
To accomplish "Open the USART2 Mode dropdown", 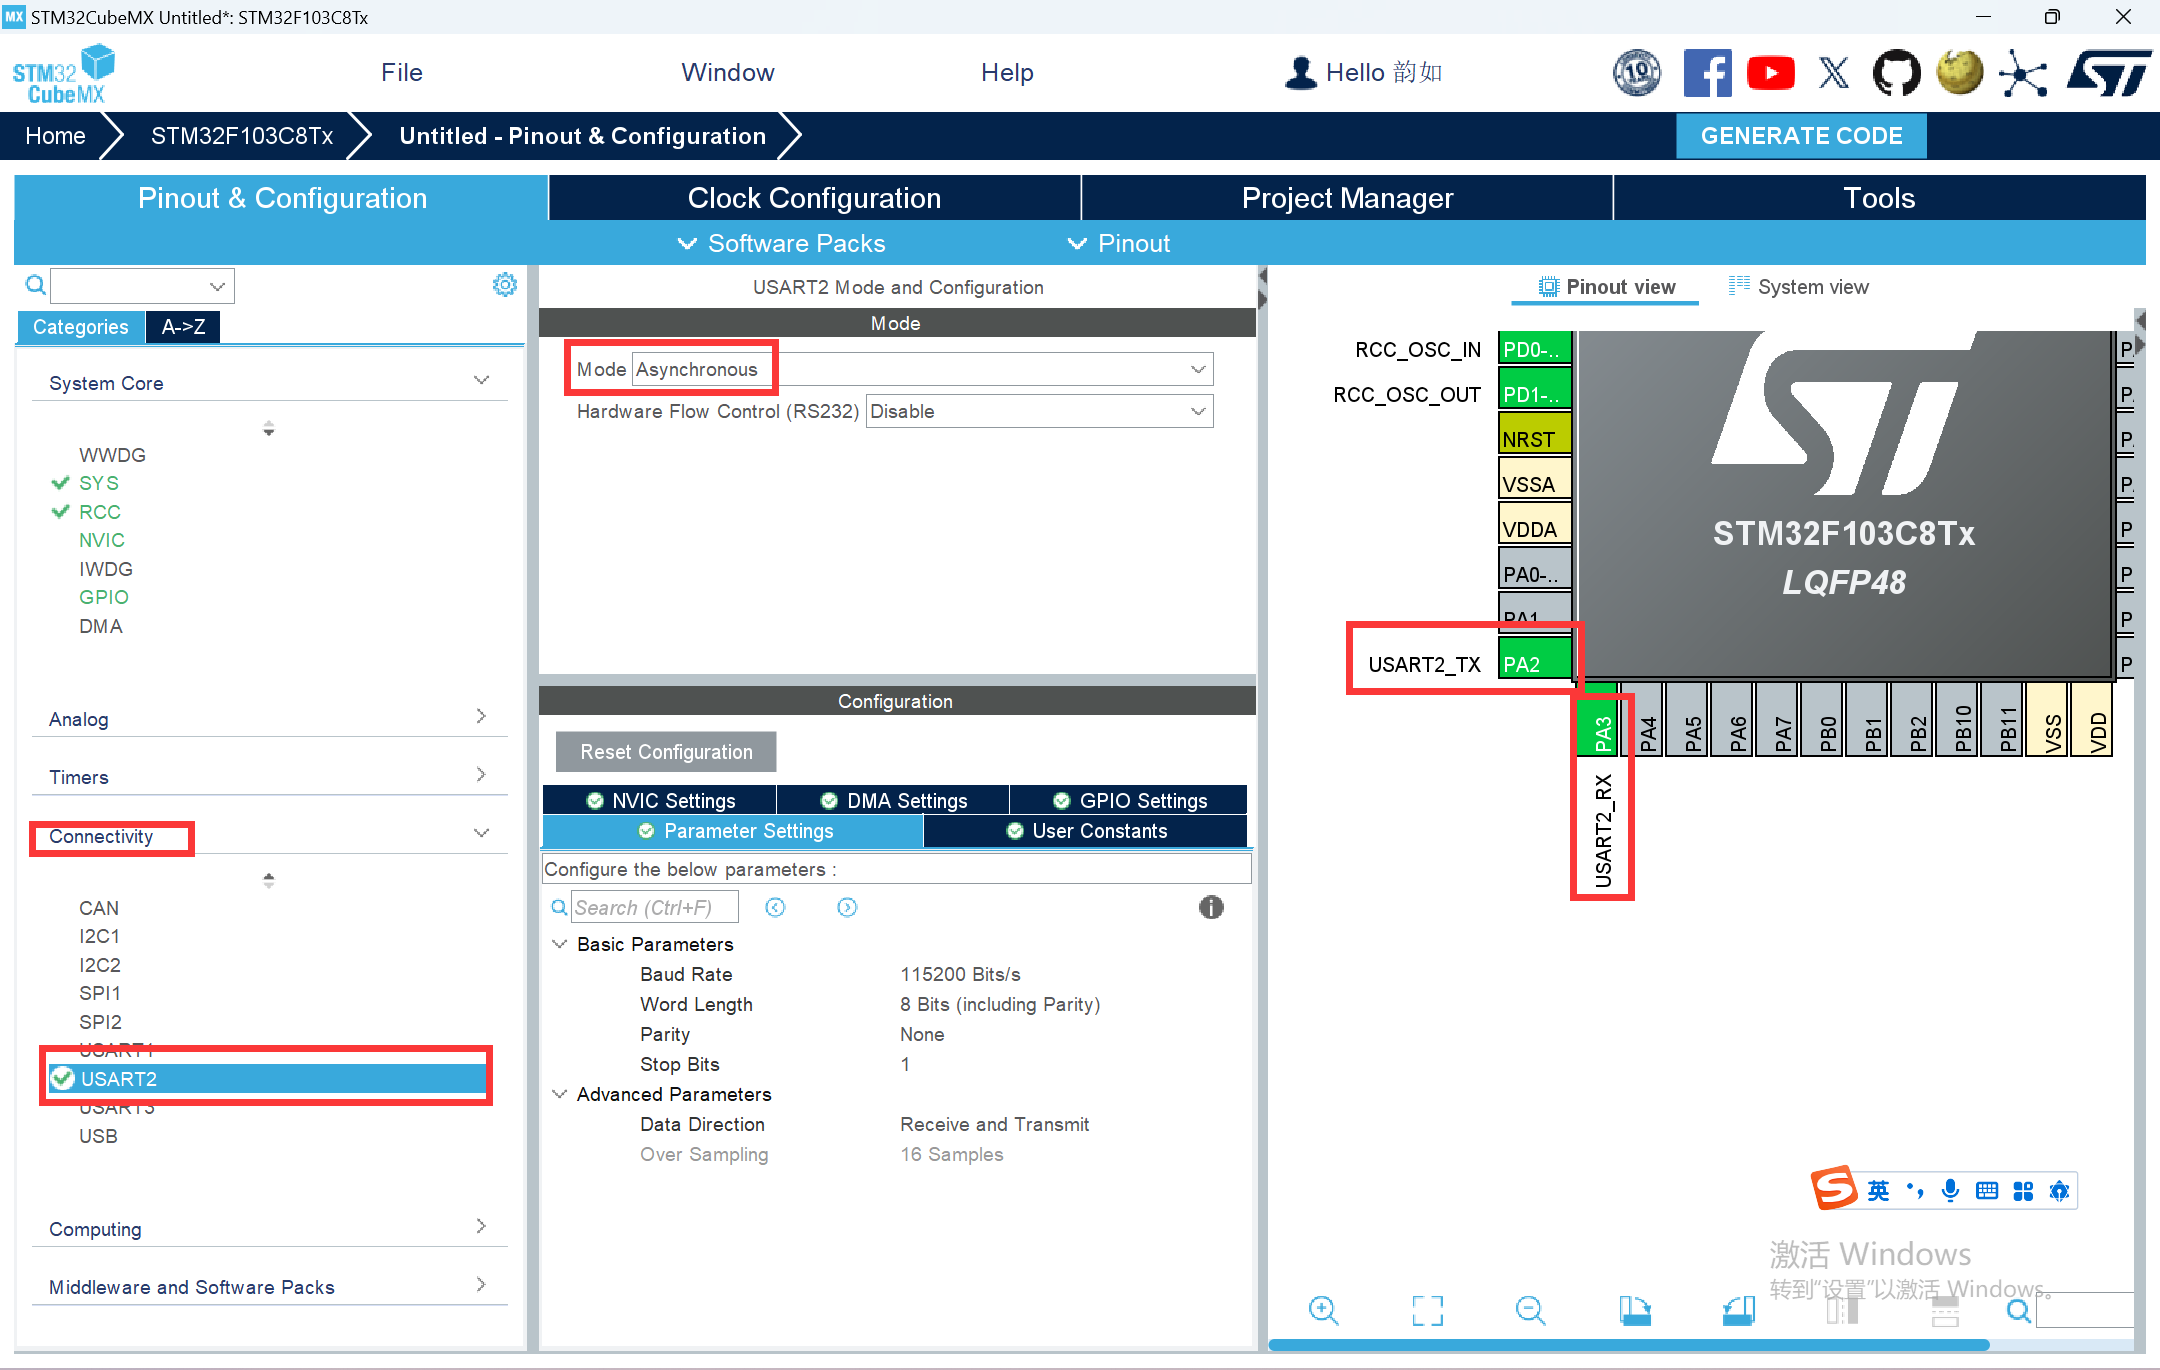I will [921, 369].
